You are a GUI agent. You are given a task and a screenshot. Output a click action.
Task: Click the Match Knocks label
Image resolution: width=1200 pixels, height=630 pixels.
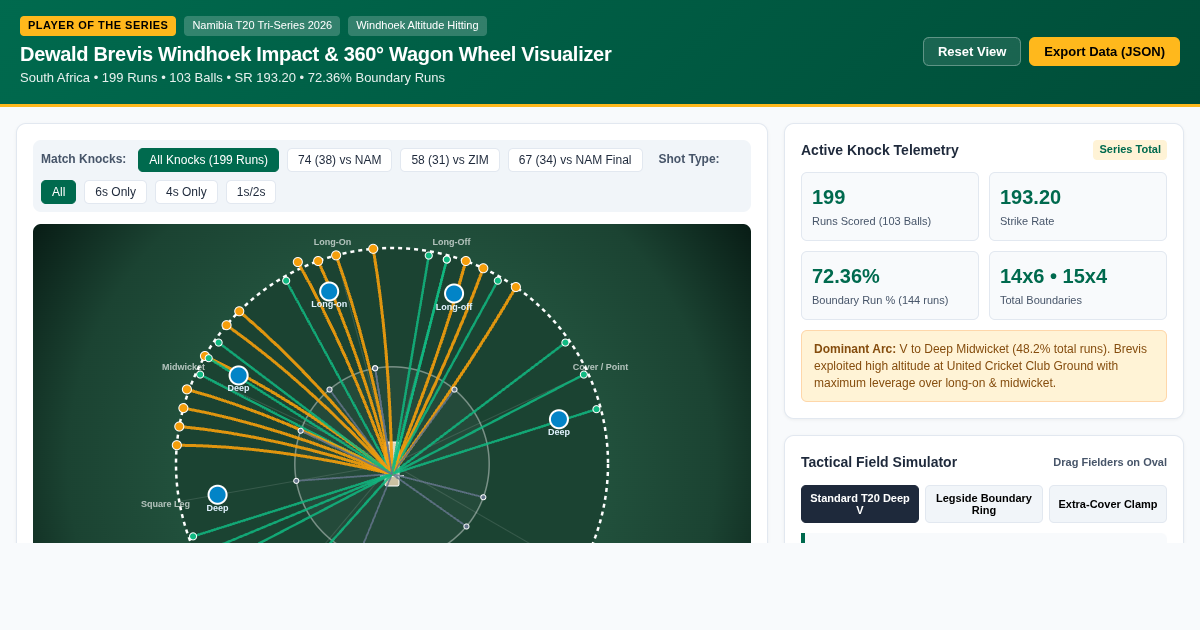point(84,159)
